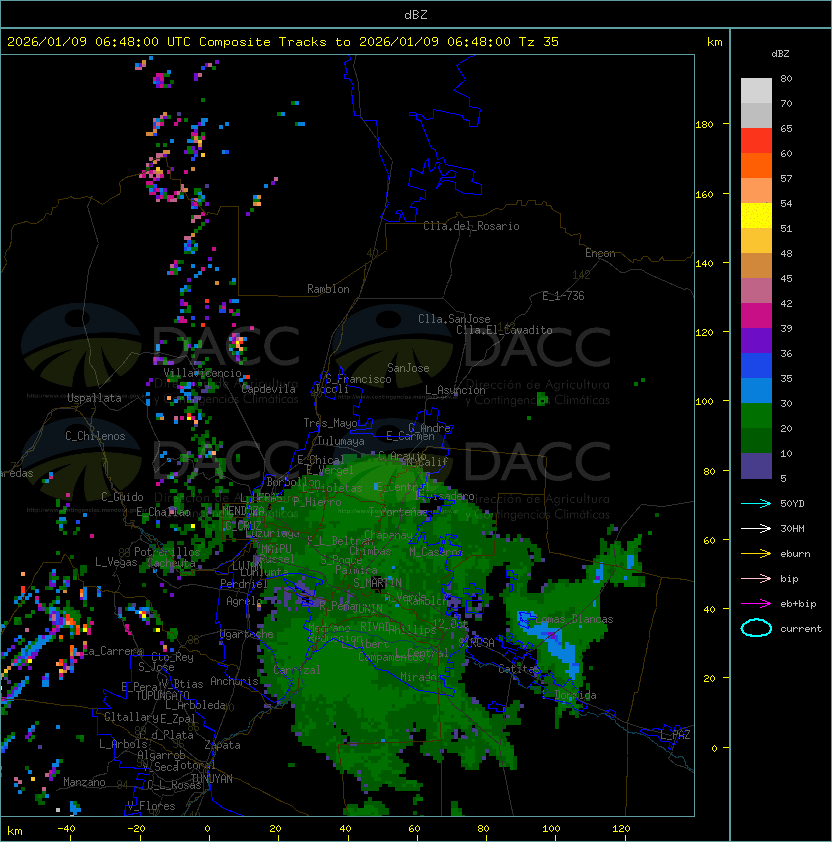Image resolution: width=832 pixels, height=842 pixels.
Task: Select the violet purple legend swatch
Action: [x=756, y=340]
